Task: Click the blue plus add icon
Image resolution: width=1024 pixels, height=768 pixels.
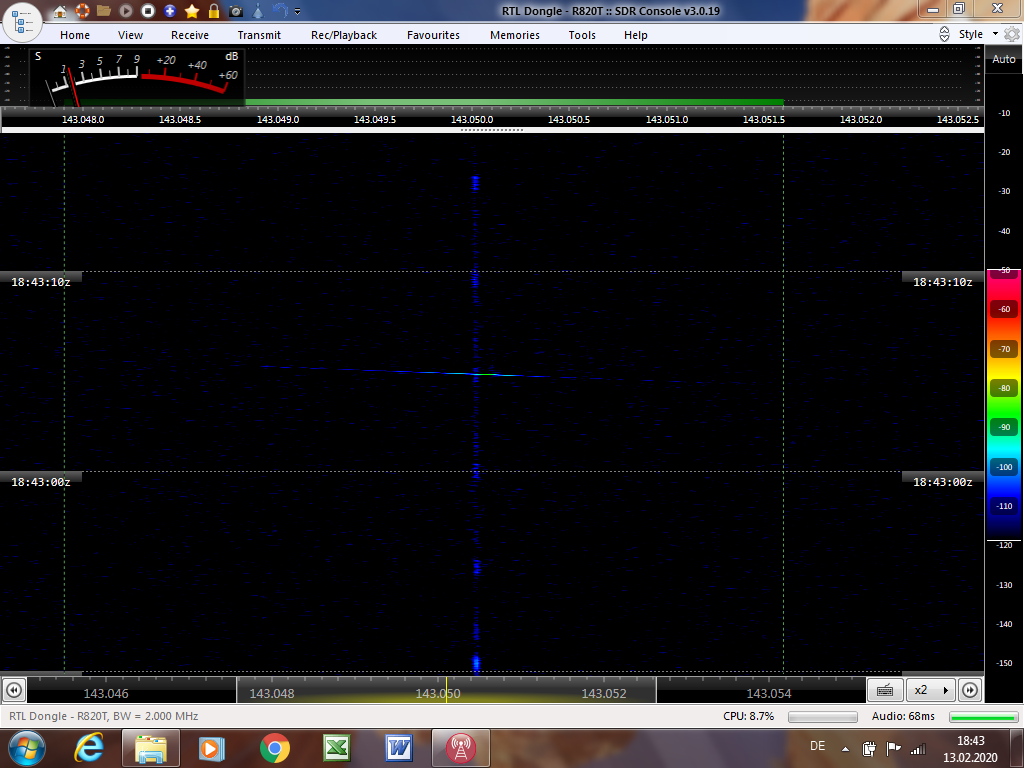Action: [170, 11]
